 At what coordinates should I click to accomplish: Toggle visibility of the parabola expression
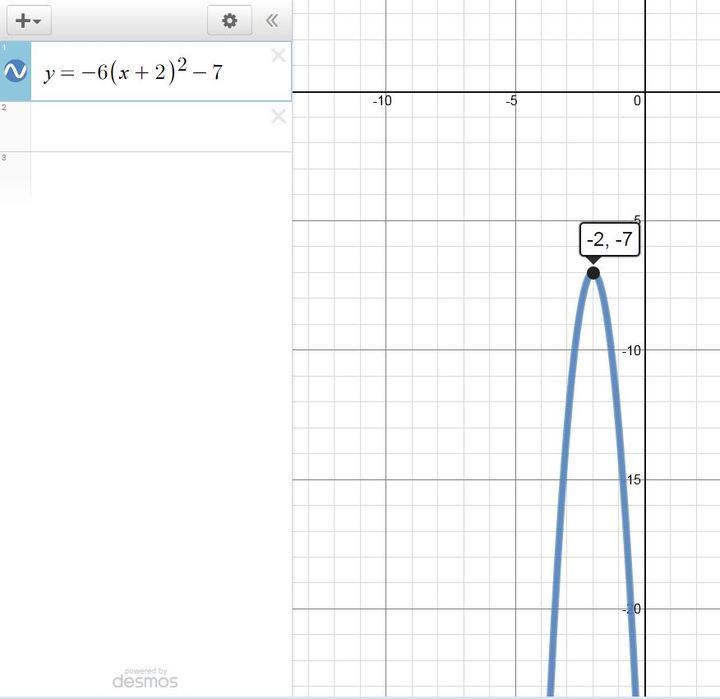tap(15, 72)
